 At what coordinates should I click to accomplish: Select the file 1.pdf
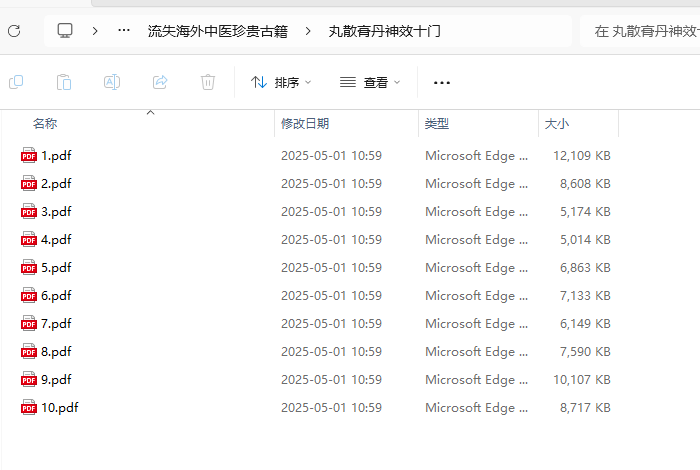pos(56,156)
